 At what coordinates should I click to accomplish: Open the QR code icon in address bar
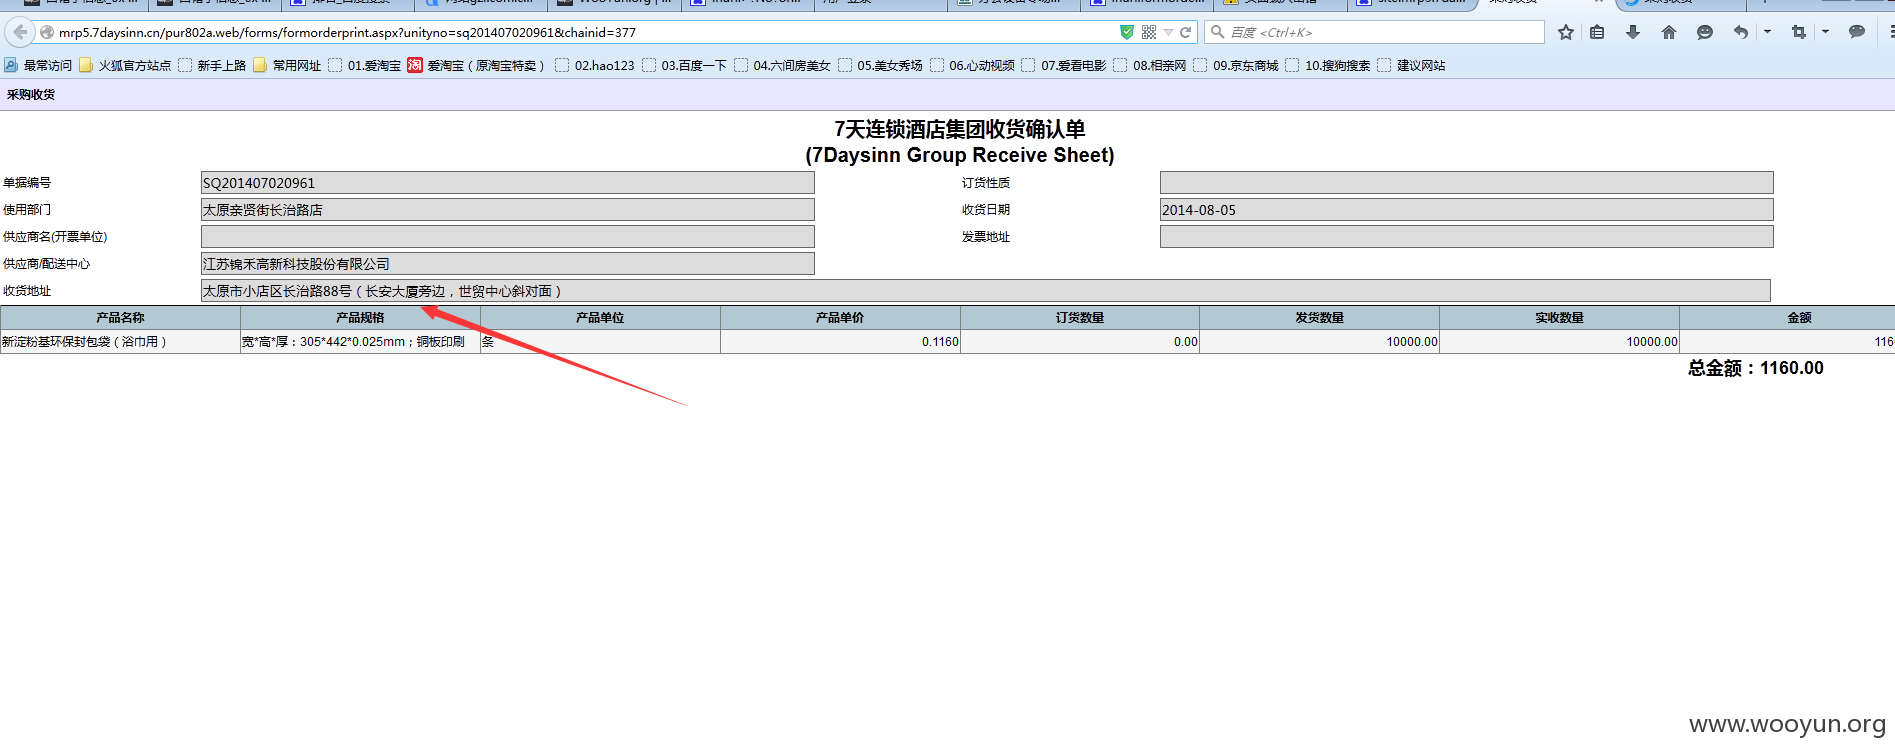[1149, 32]
